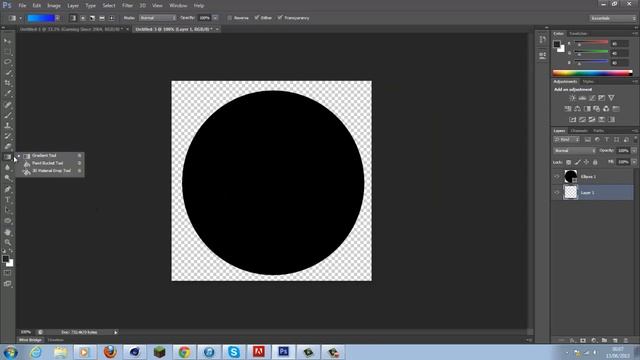
Task: Select the Brush tool
Action: pos(7,116)
